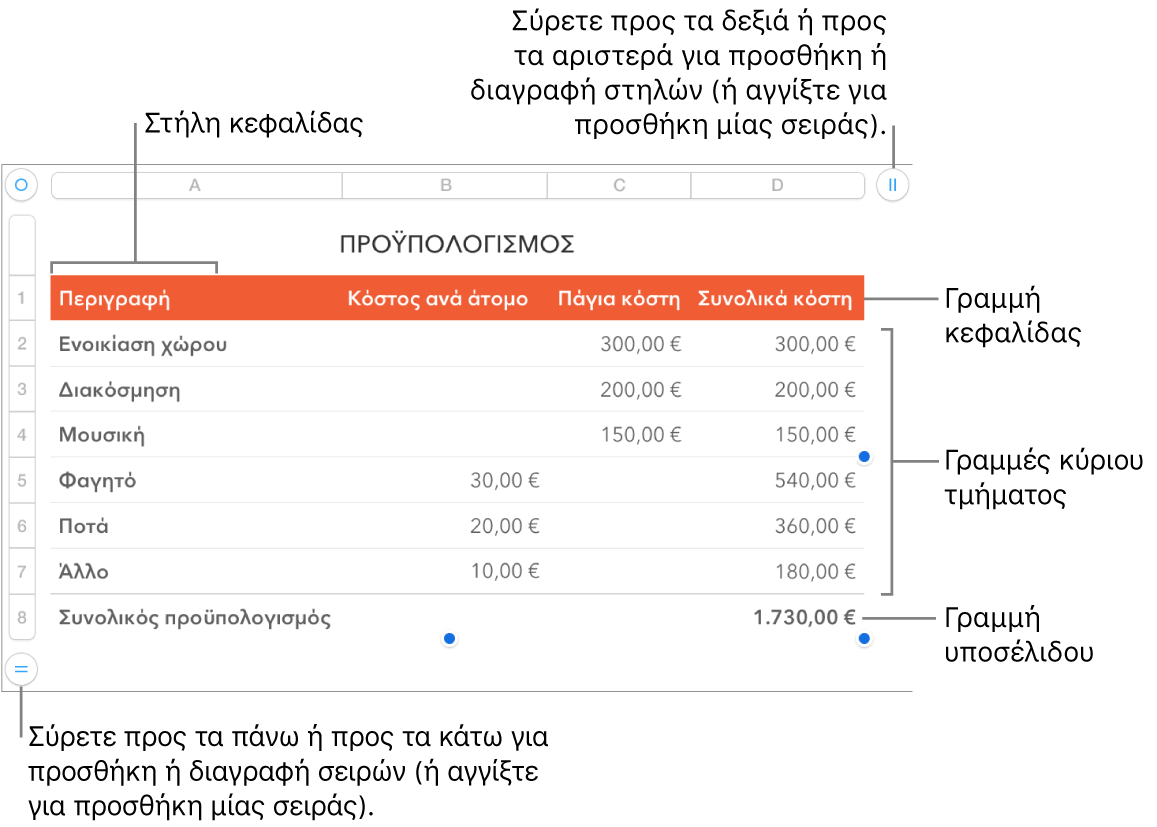
Task: Select the Συνολικός προϋπολογισμός footer cell
Action: [196, 617]
